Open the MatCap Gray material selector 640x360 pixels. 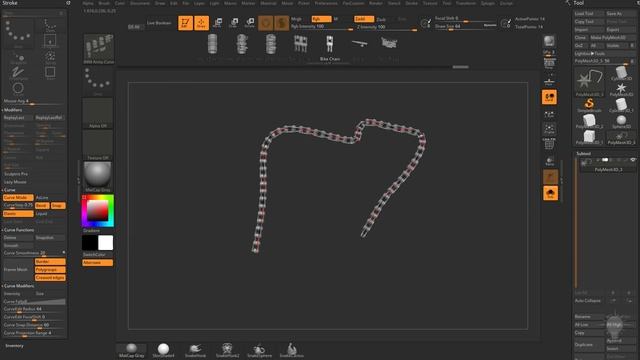98,176
